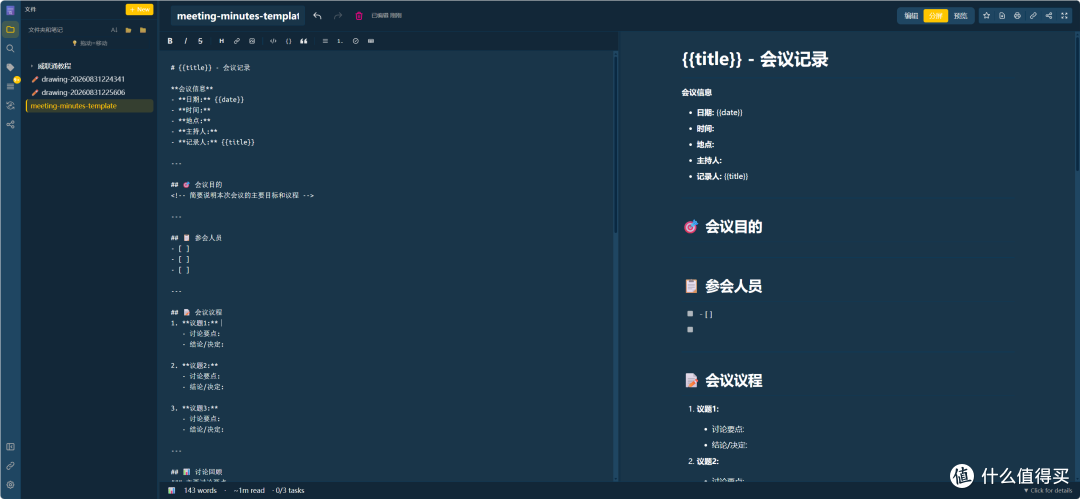Insert a link from the formatting toolbar
The height and width of the screenshot is (499, 1080).
236,41
